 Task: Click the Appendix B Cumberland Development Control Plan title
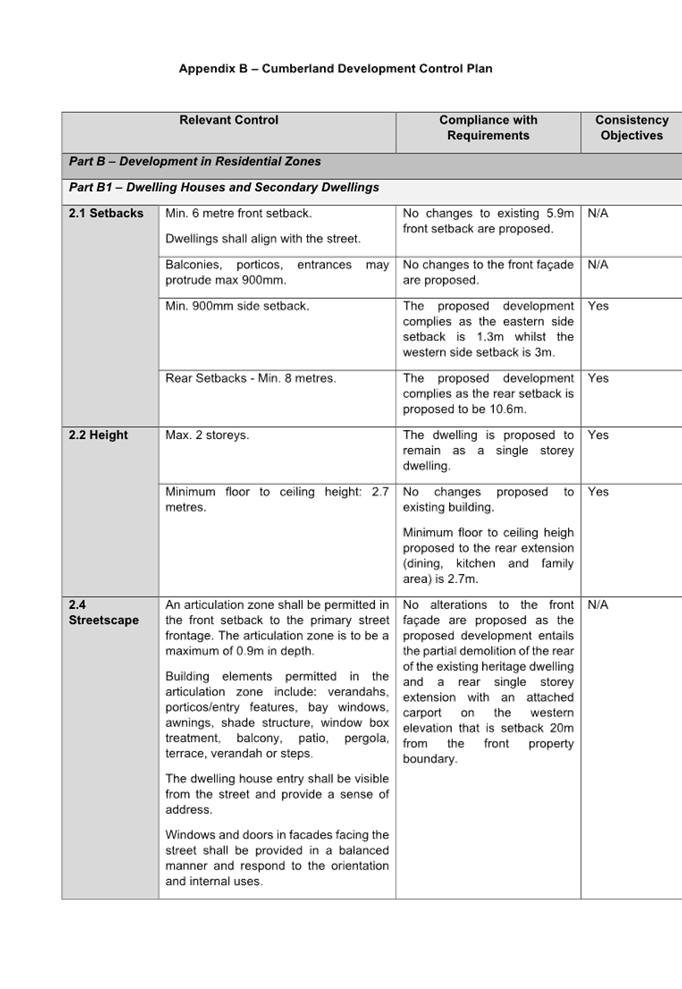click(335, 69)
